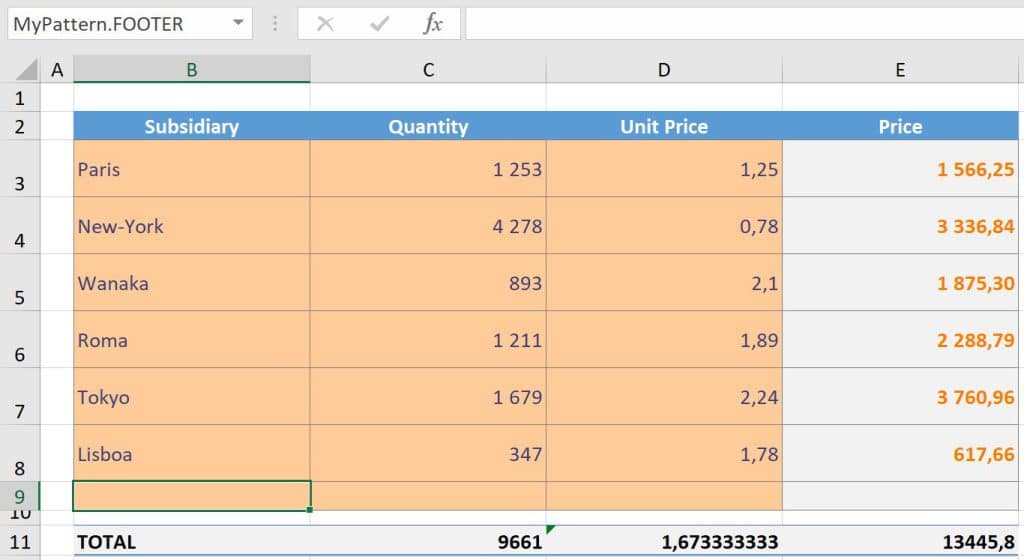Click the TOTAL label cell
Screen dimensions: 1024x560
pyautogui.click(x=191, y=542)
